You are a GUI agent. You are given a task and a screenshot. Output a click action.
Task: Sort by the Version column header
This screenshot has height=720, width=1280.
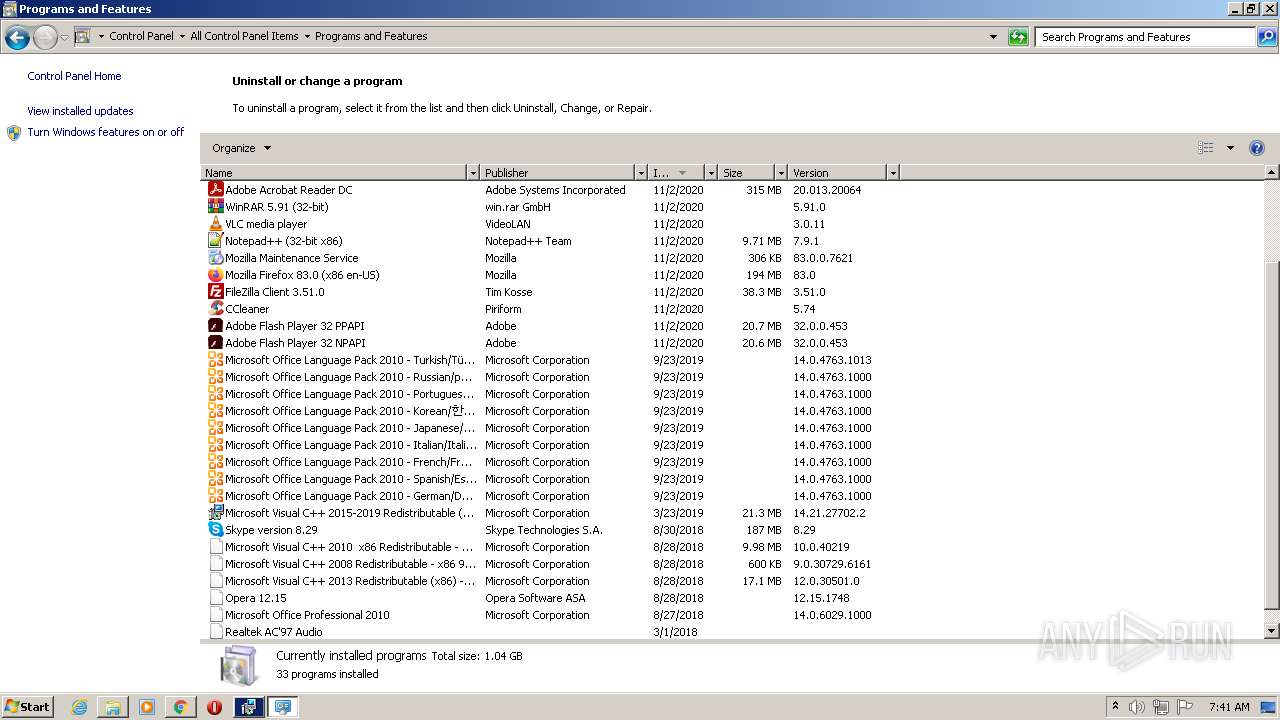(x=837, y=173)
